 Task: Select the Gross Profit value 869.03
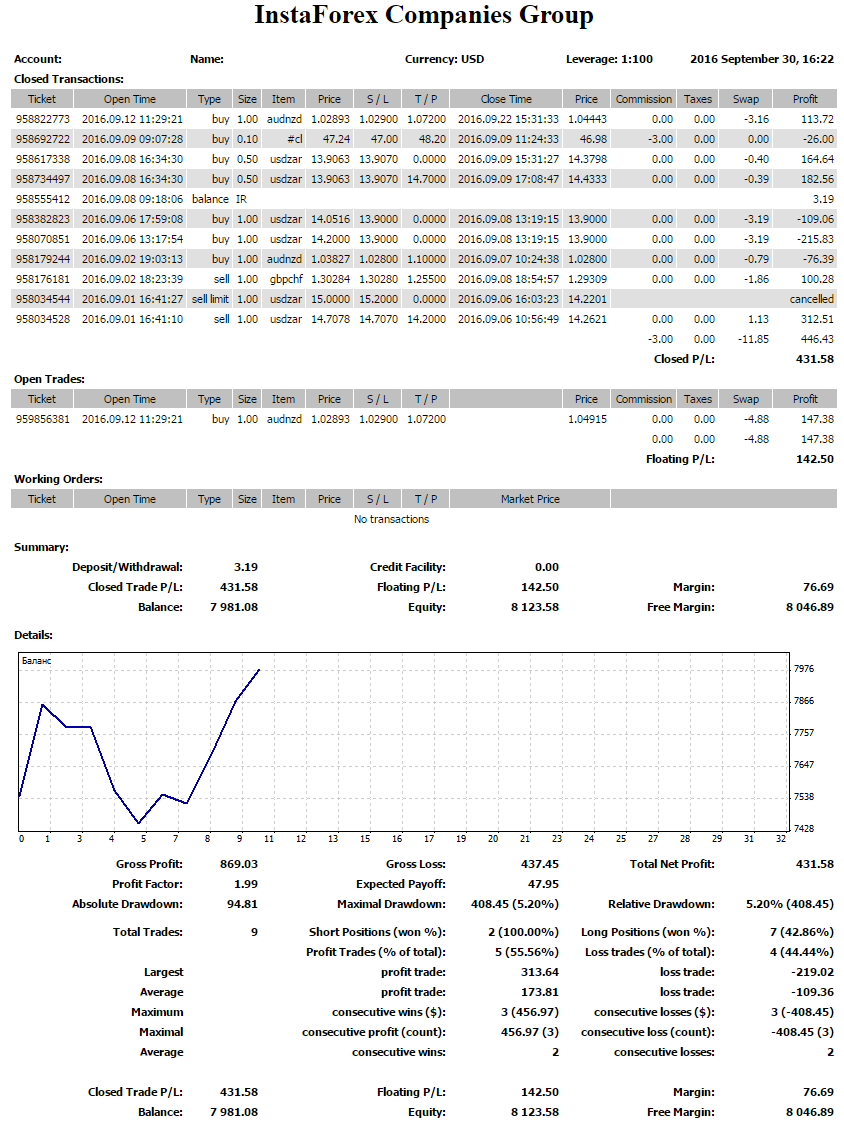(x=239, y=864)
